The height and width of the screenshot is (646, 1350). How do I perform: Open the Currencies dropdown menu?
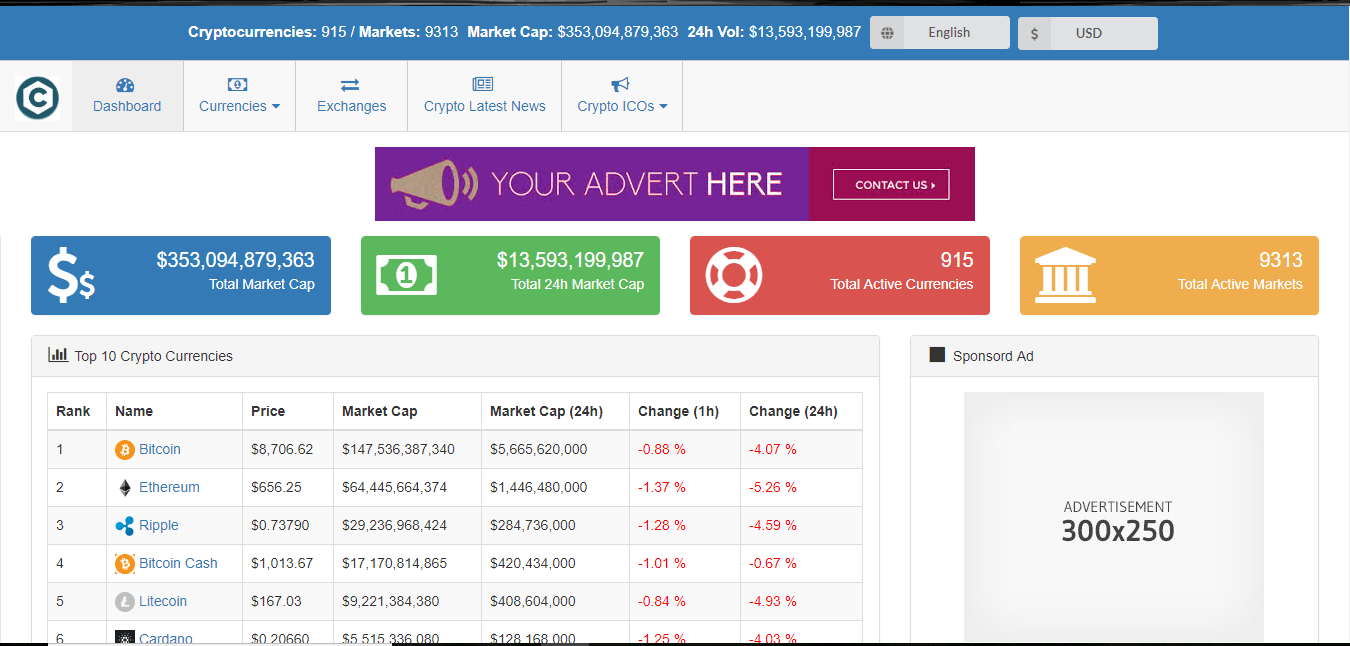(x=239, y=105)
